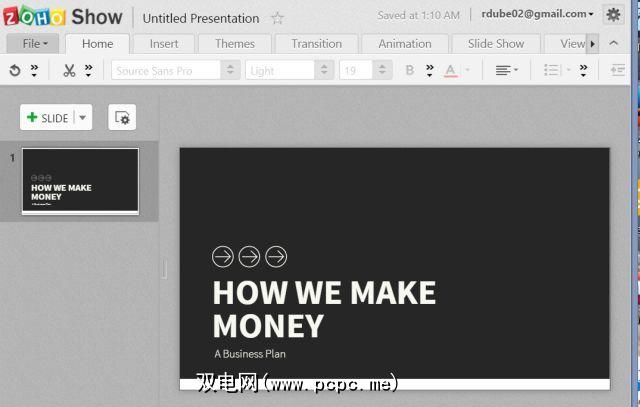Click the indent icon at the toolbar edge
The width and height of the screenshot is (640, 407).
click(618, 70)
